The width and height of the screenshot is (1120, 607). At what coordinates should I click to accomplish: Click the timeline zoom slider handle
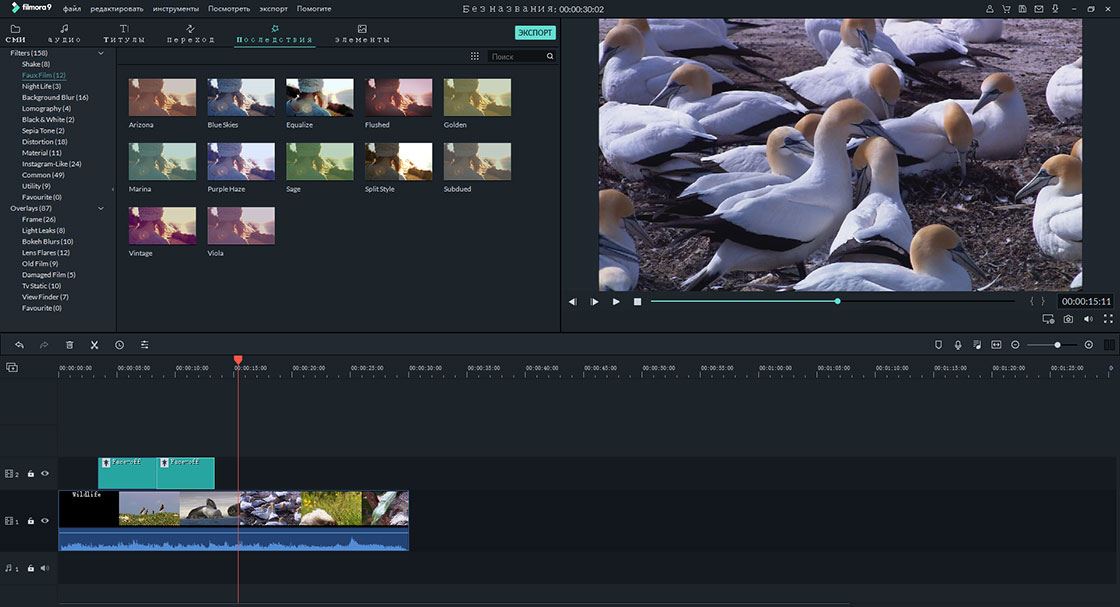(x=1057, y=344)
